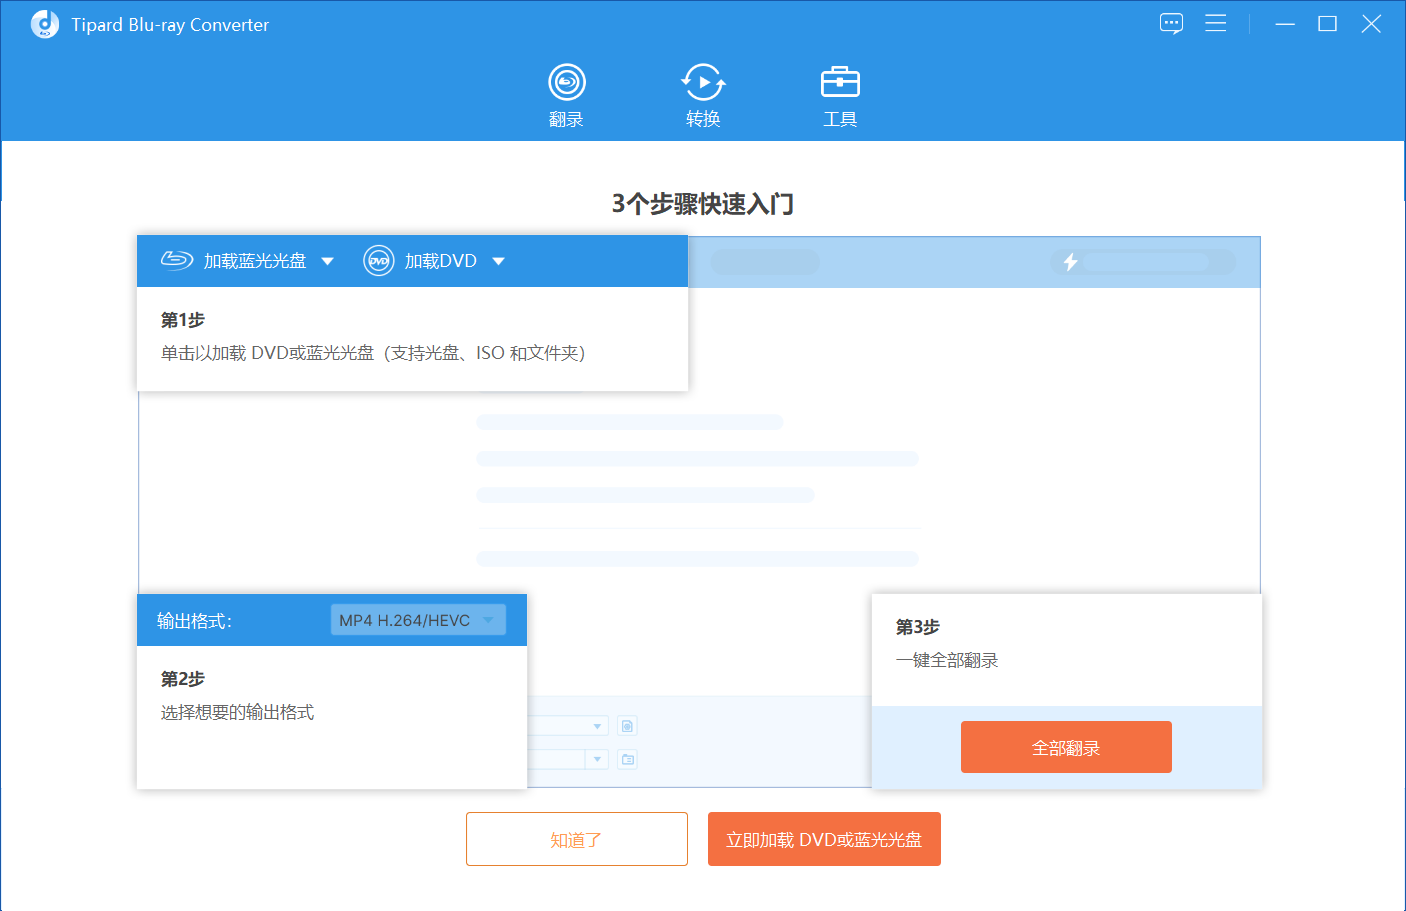
Task: Click the 3个步骤快速入门 title
Action: coord(703,204)
